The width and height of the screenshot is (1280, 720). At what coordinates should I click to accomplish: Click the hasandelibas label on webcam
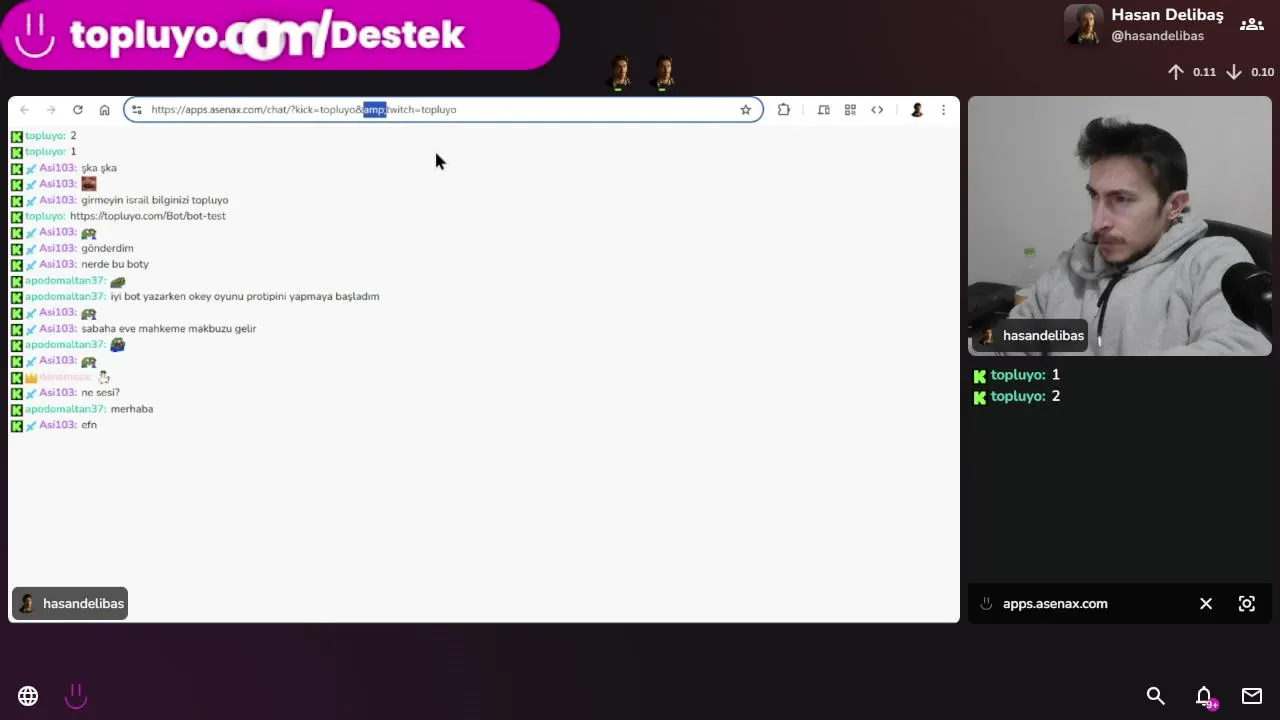(1031, 336)
